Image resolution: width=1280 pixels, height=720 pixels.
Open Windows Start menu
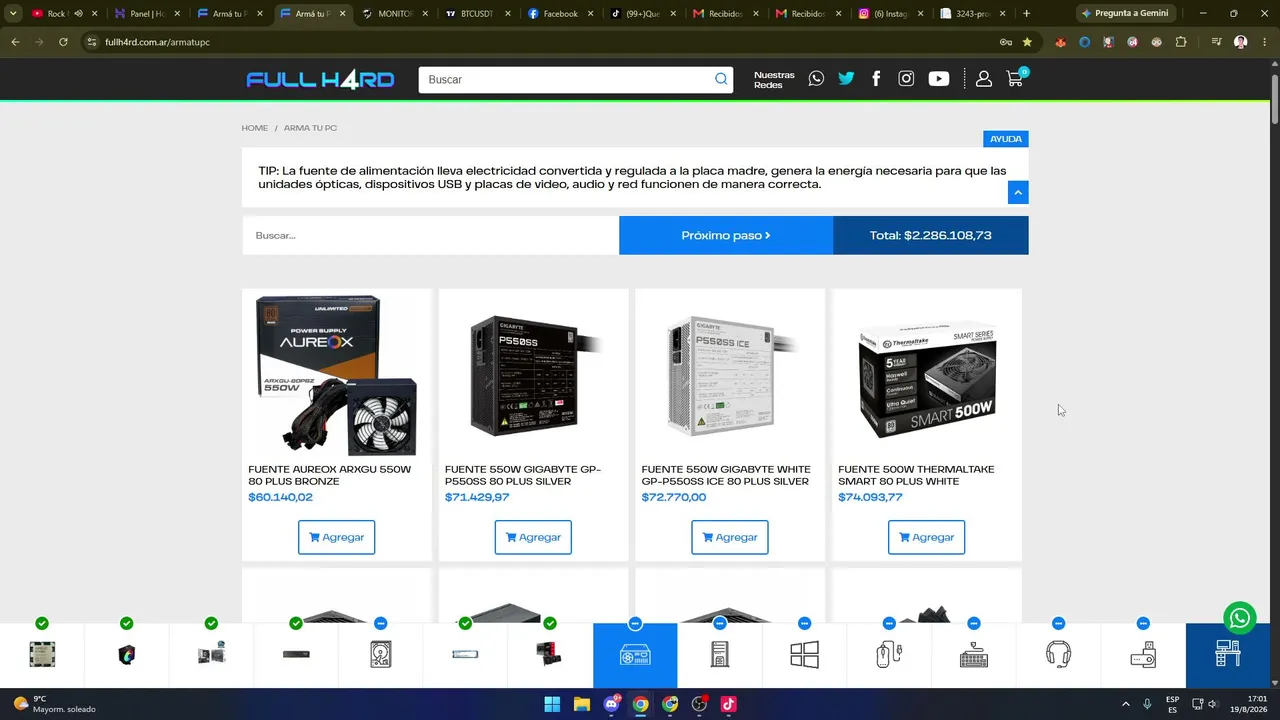point(552,704)
